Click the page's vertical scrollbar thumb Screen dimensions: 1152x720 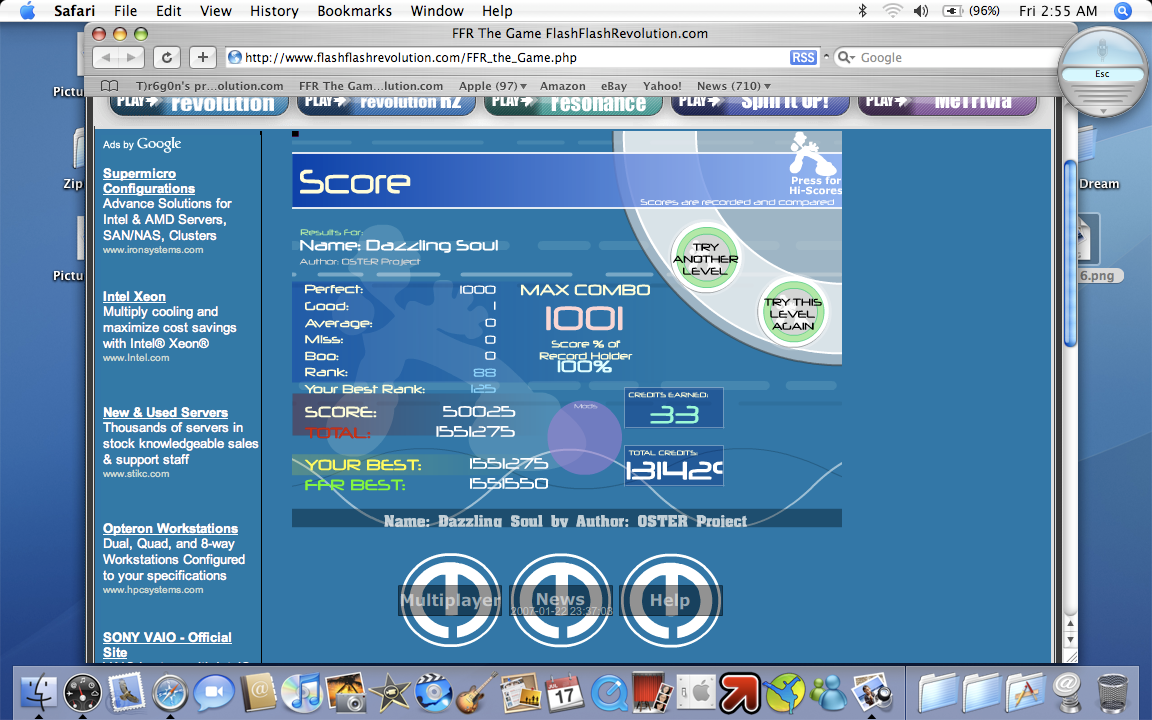click(1070, 253)
